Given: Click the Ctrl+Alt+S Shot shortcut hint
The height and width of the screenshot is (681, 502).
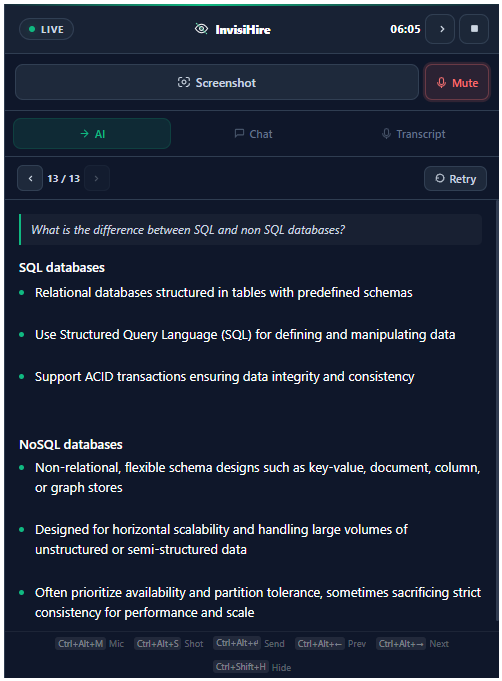Looking at the screenshot, I should [169, 644].
